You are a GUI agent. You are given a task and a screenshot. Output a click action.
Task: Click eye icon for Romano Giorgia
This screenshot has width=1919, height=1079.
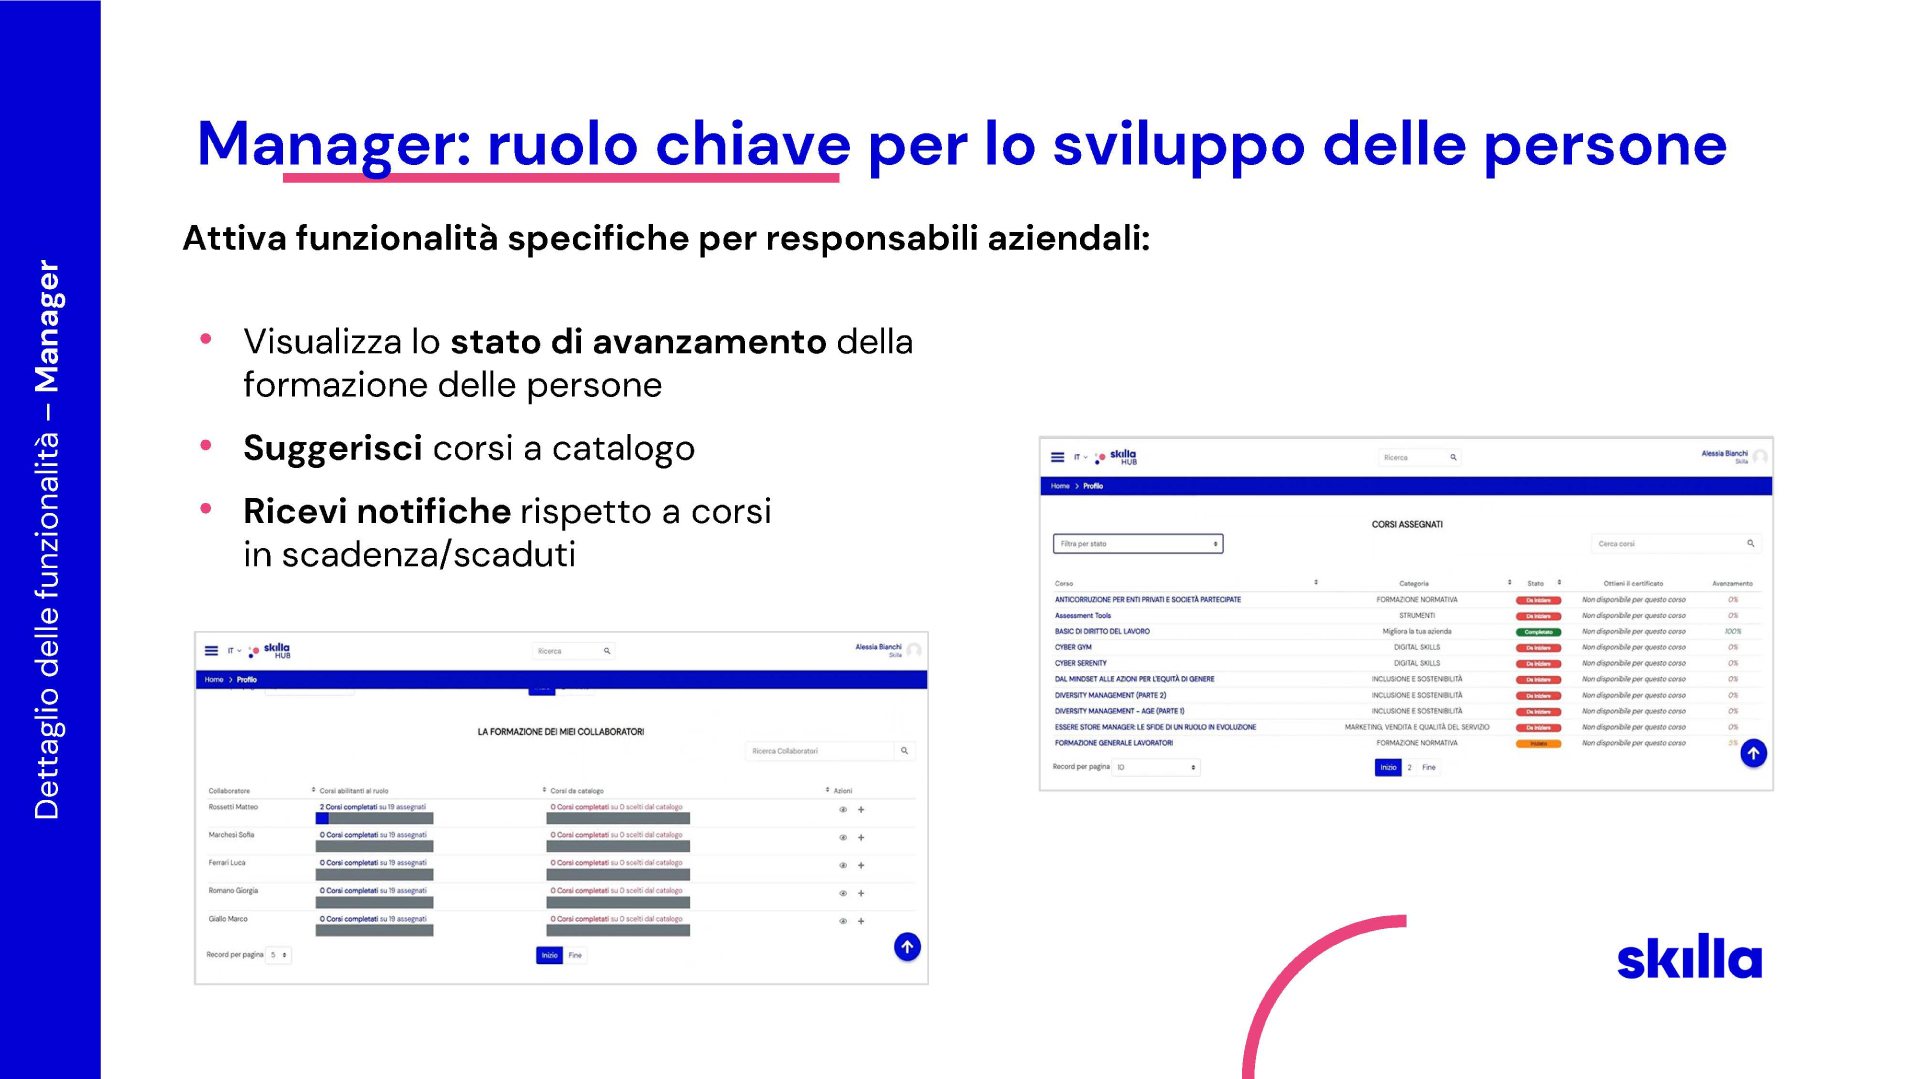click(843, 893)
